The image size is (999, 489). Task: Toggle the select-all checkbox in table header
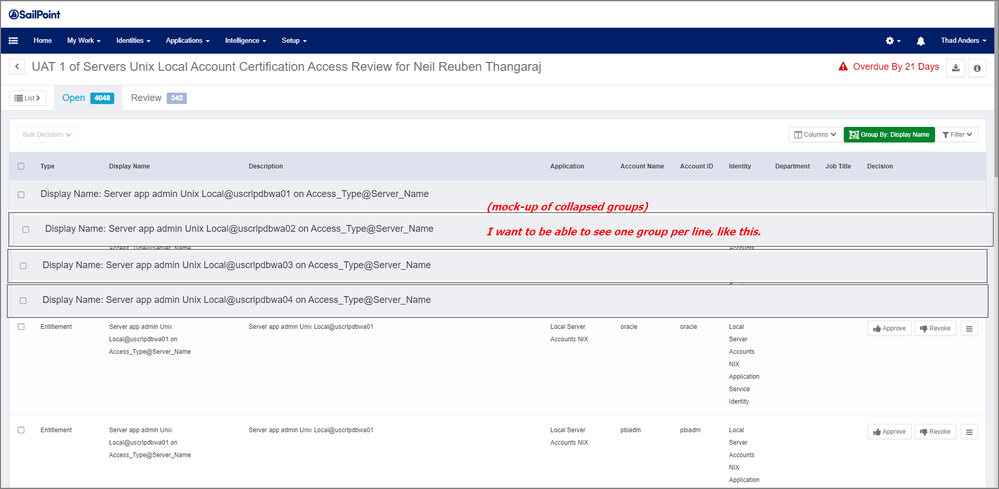click(21, 166)
